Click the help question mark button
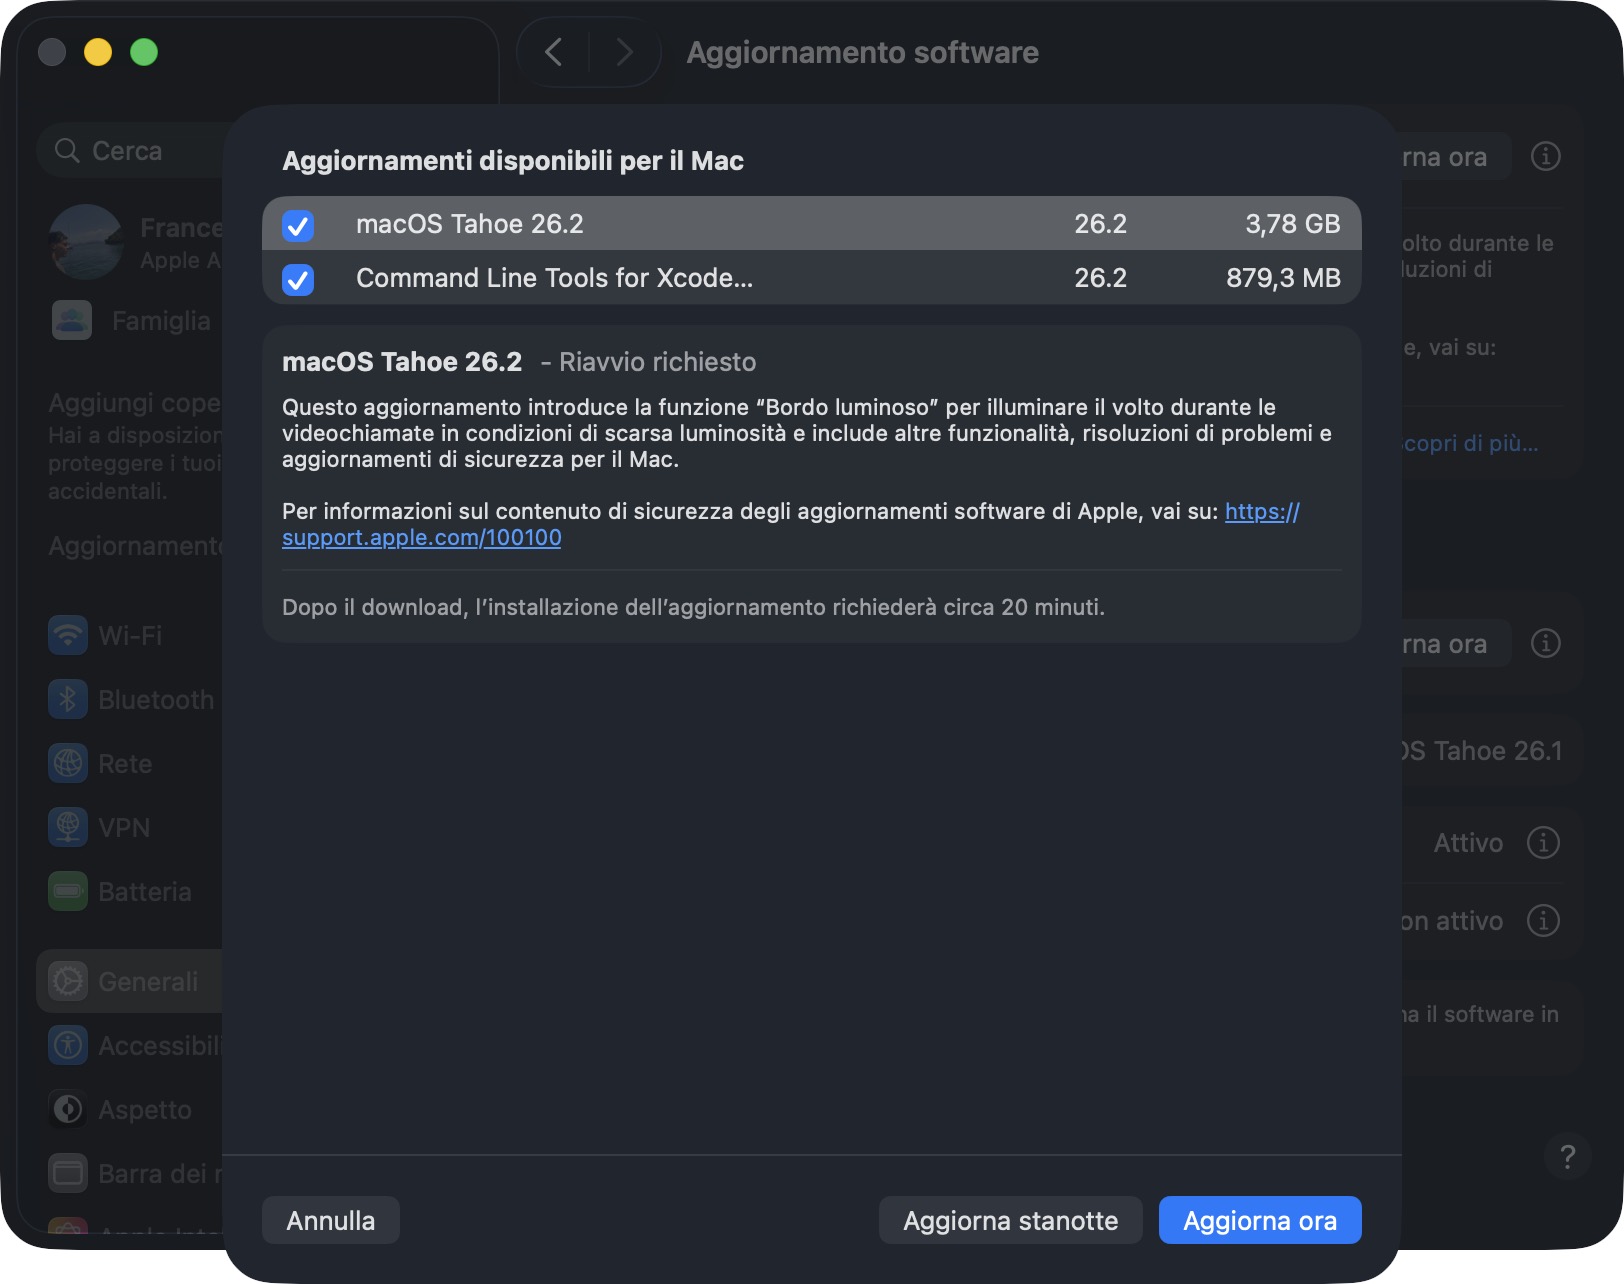 tap(1567, 1156)
